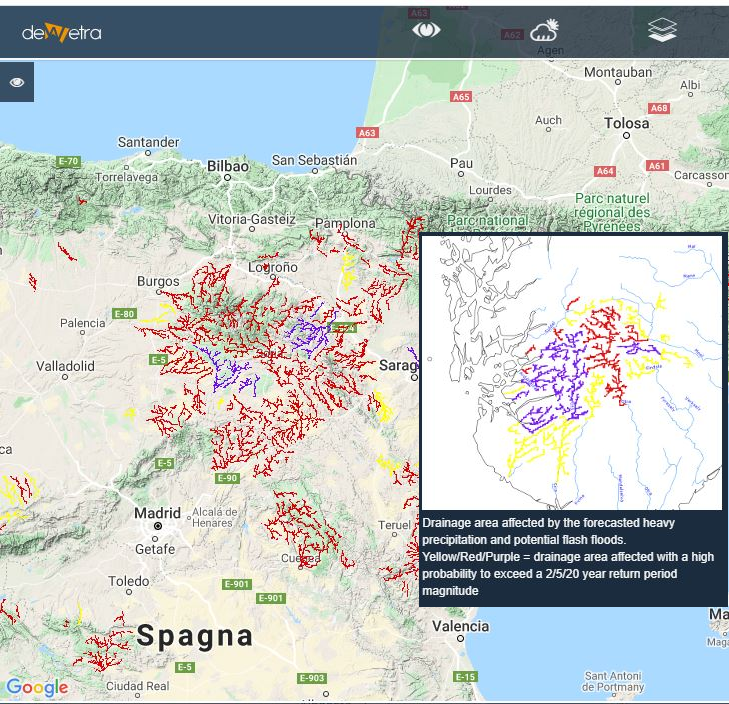Click the Tolosa city label
Viewport: 729px width, 704px height.
626,124
